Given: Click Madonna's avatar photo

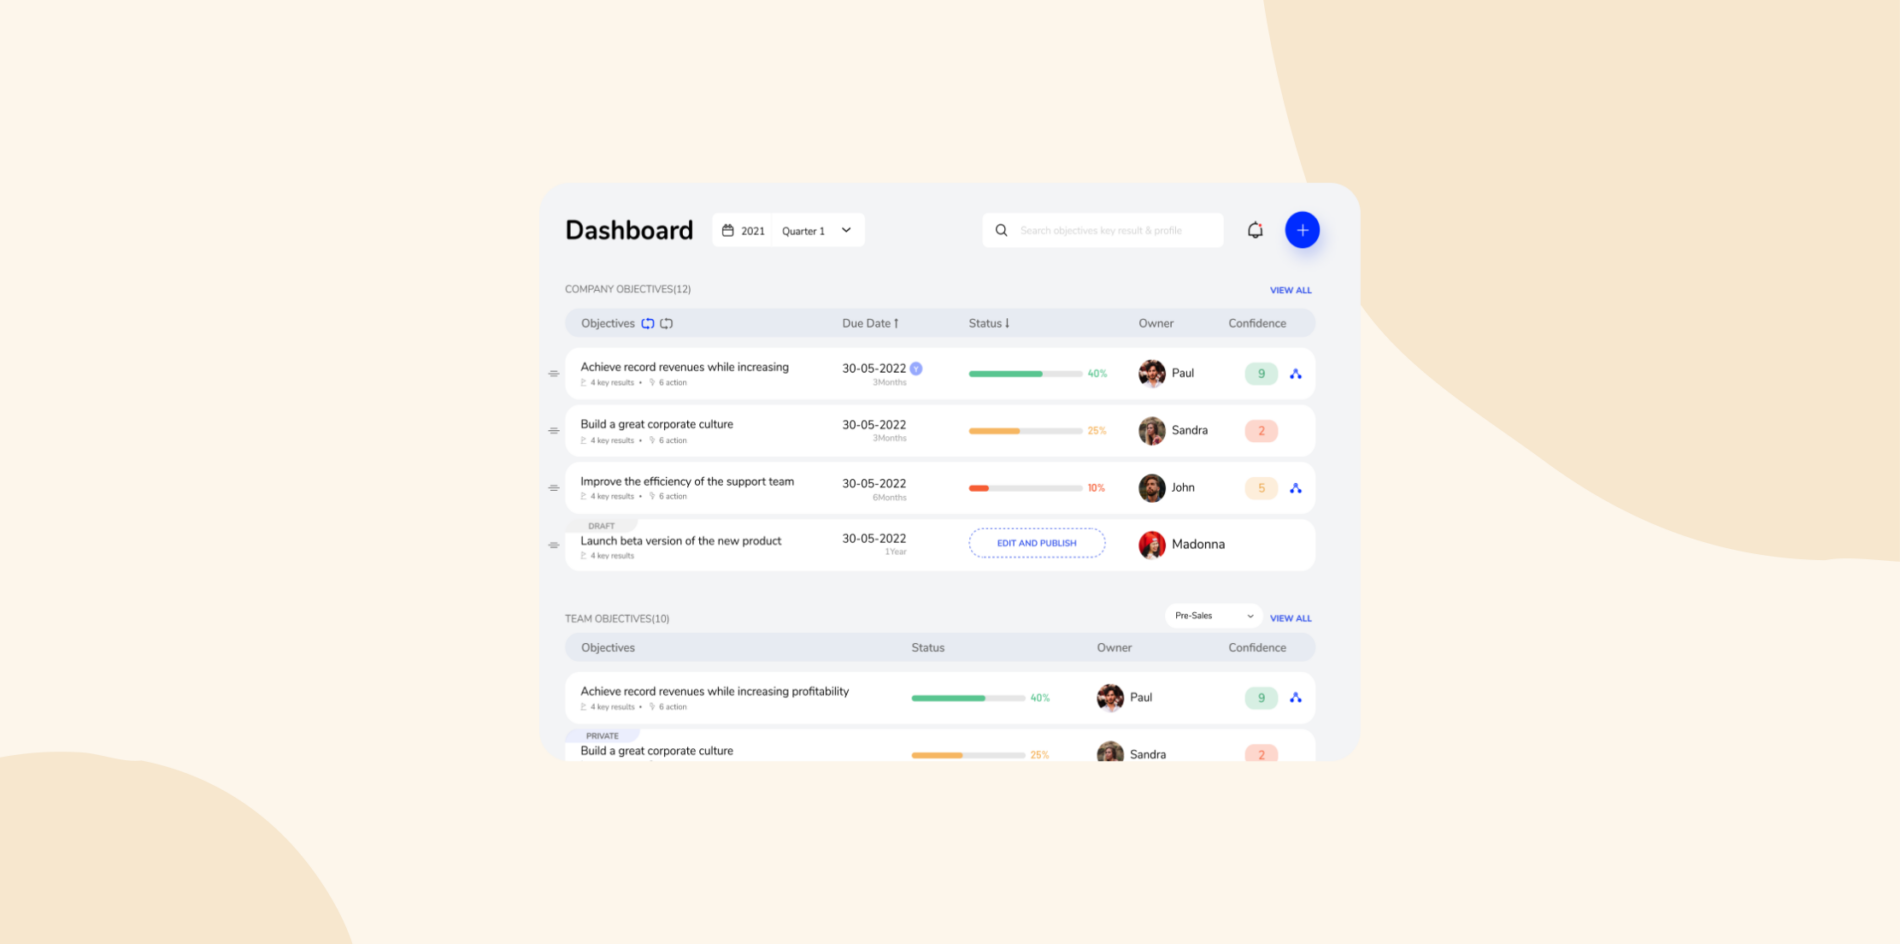Looking at the screenshot, I should pos(1152,545).
